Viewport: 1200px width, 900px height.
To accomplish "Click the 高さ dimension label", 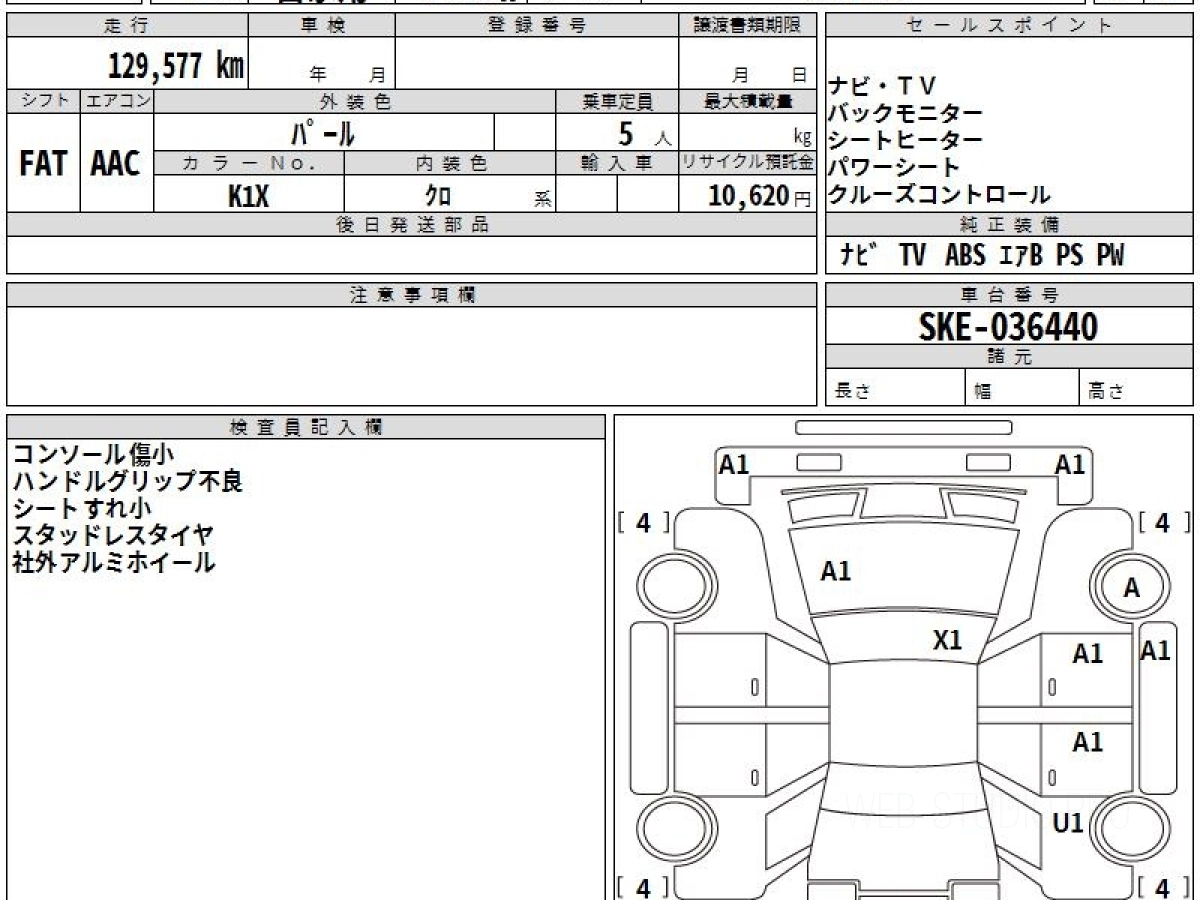I will [1107, 393].
